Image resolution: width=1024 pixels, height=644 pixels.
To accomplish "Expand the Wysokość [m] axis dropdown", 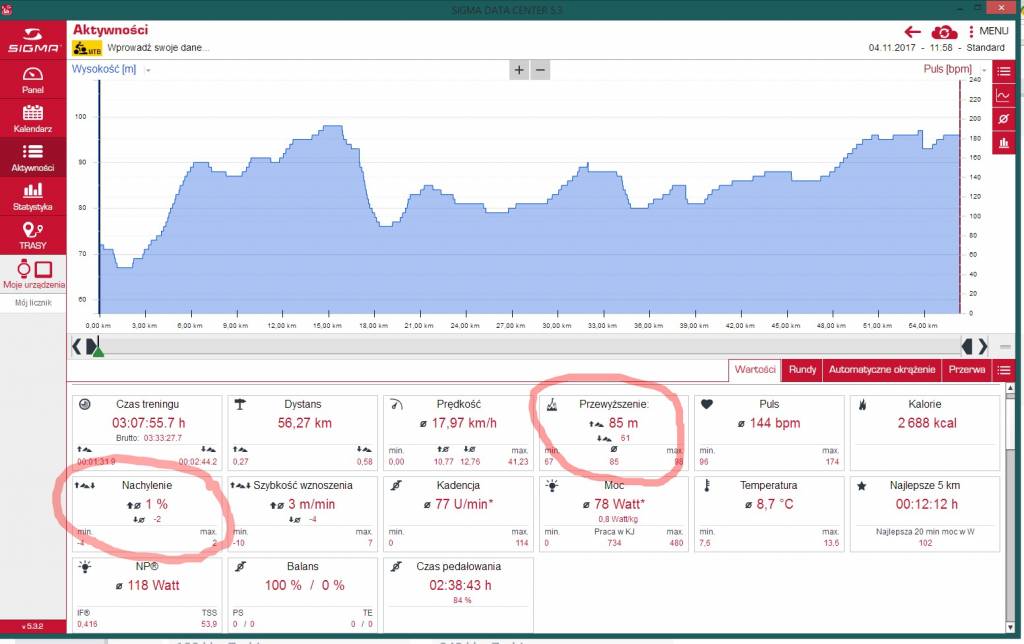I will (148, 70).
